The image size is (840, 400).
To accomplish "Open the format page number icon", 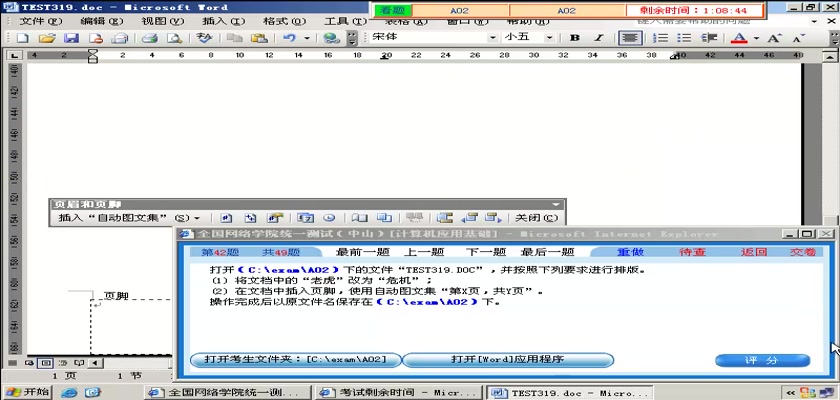I will pyautogui.click(x=275, y=218).
